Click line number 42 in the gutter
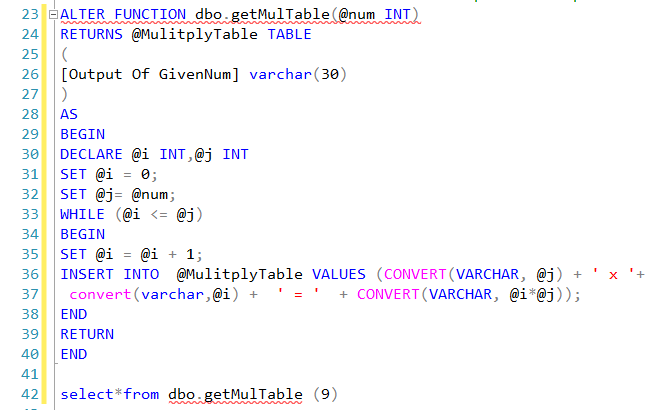The image size is (653, 410). pos(30,394)
